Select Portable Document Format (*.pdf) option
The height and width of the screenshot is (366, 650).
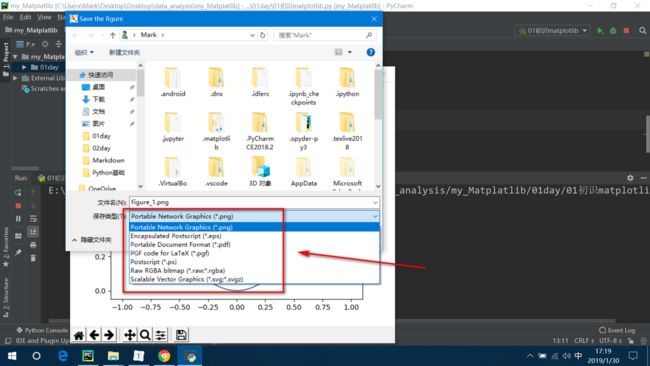tap(255, 245)
